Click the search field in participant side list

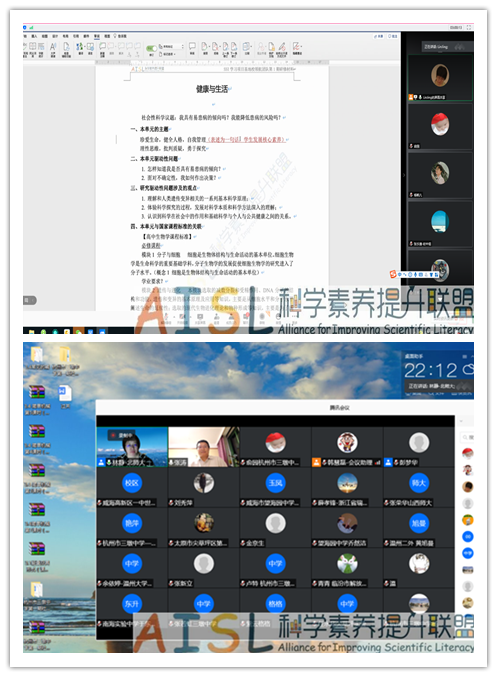tap(468, 437)
